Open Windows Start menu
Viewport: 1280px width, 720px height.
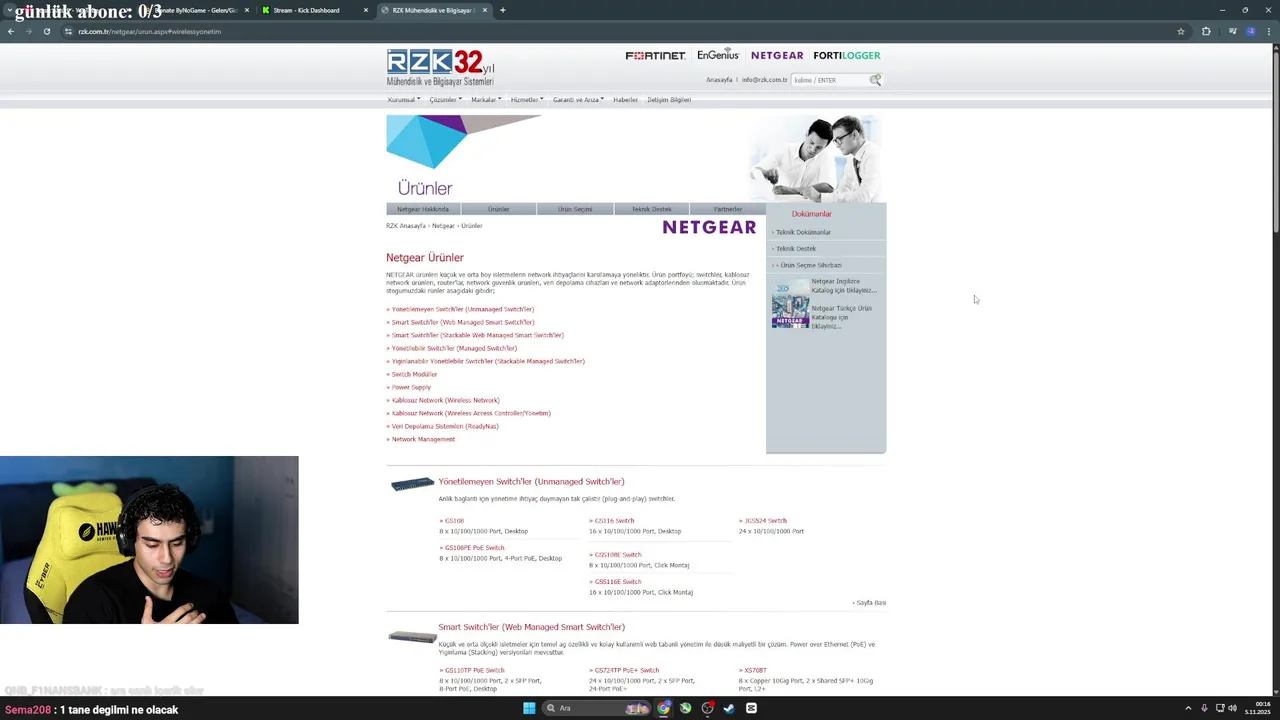pyautogui.click(x=529, y=708)
